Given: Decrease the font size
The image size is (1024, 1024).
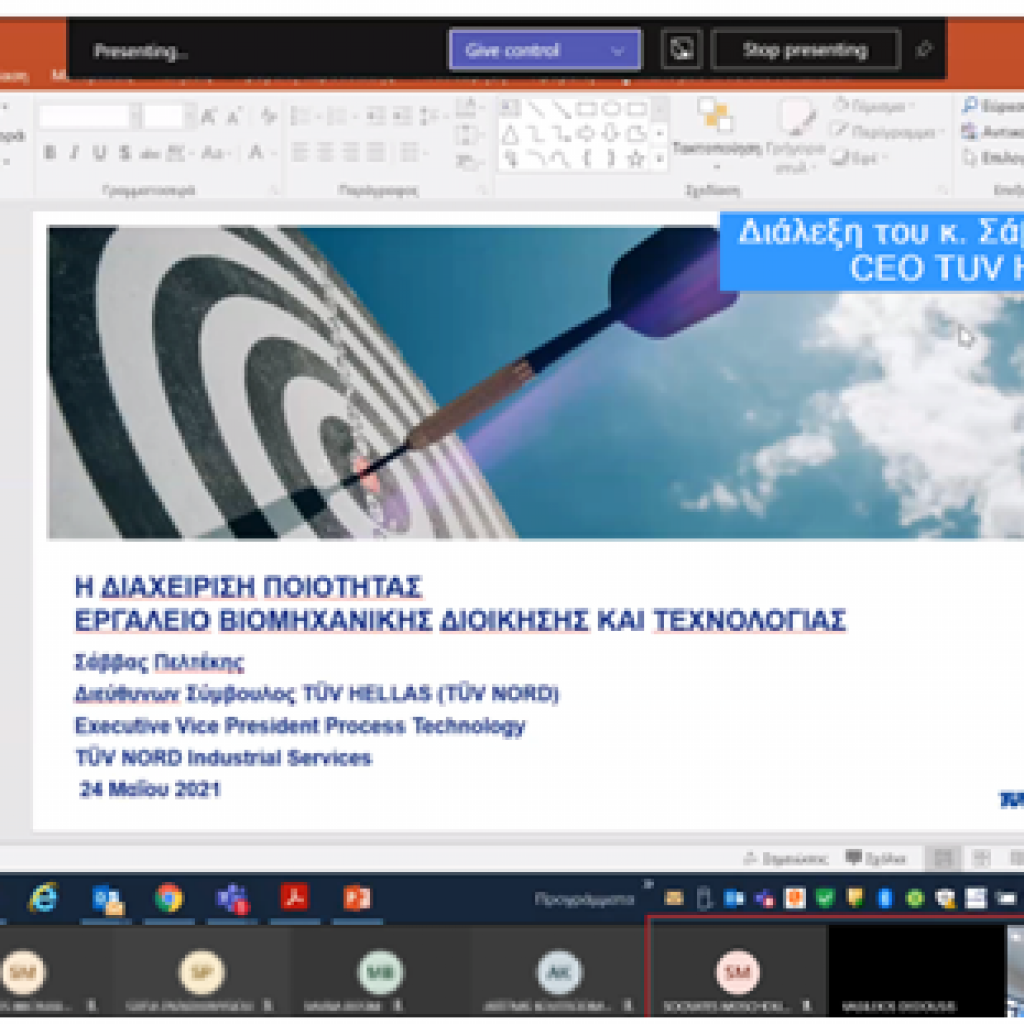Looking at the screenshot, I should [x=234, y=116].
